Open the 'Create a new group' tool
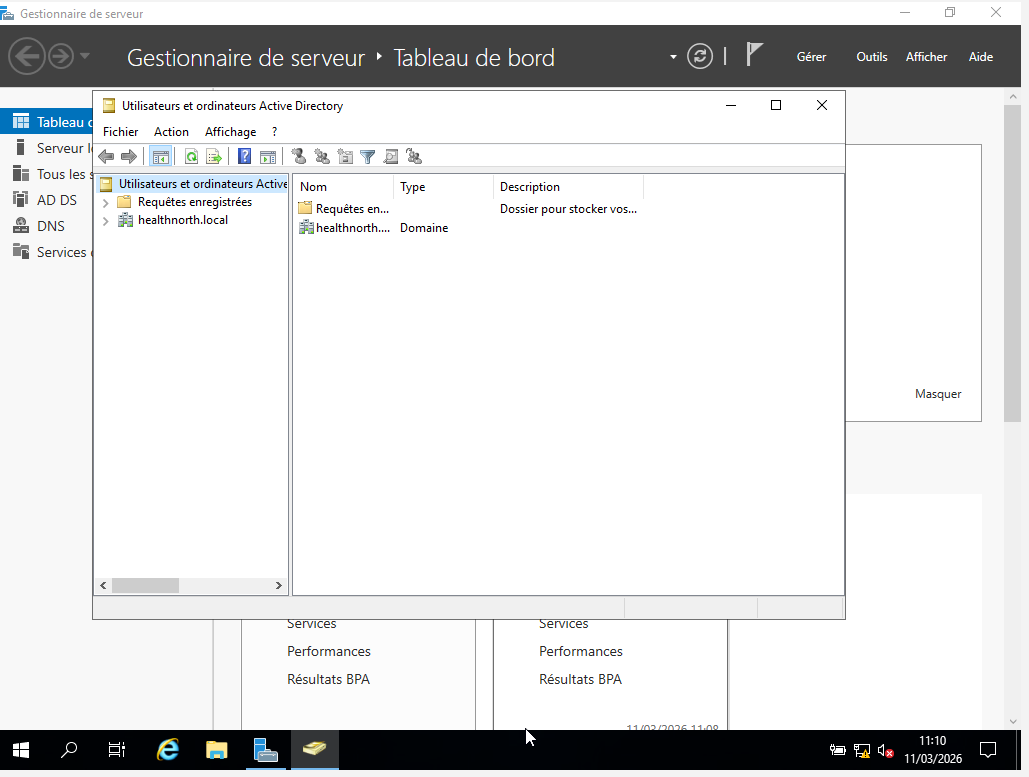This screenshot has height=777, width=1029. pos(321,156)
